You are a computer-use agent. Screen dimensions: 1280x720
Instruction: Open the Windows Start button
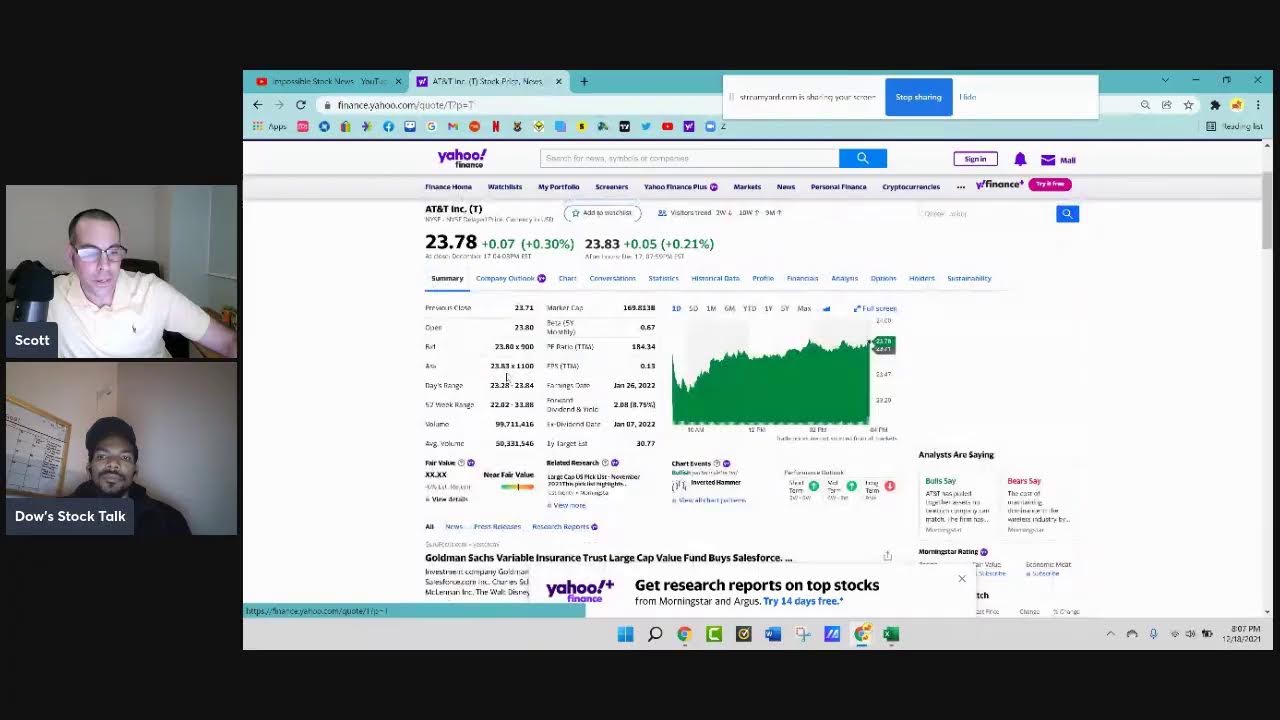click(626, 634)
